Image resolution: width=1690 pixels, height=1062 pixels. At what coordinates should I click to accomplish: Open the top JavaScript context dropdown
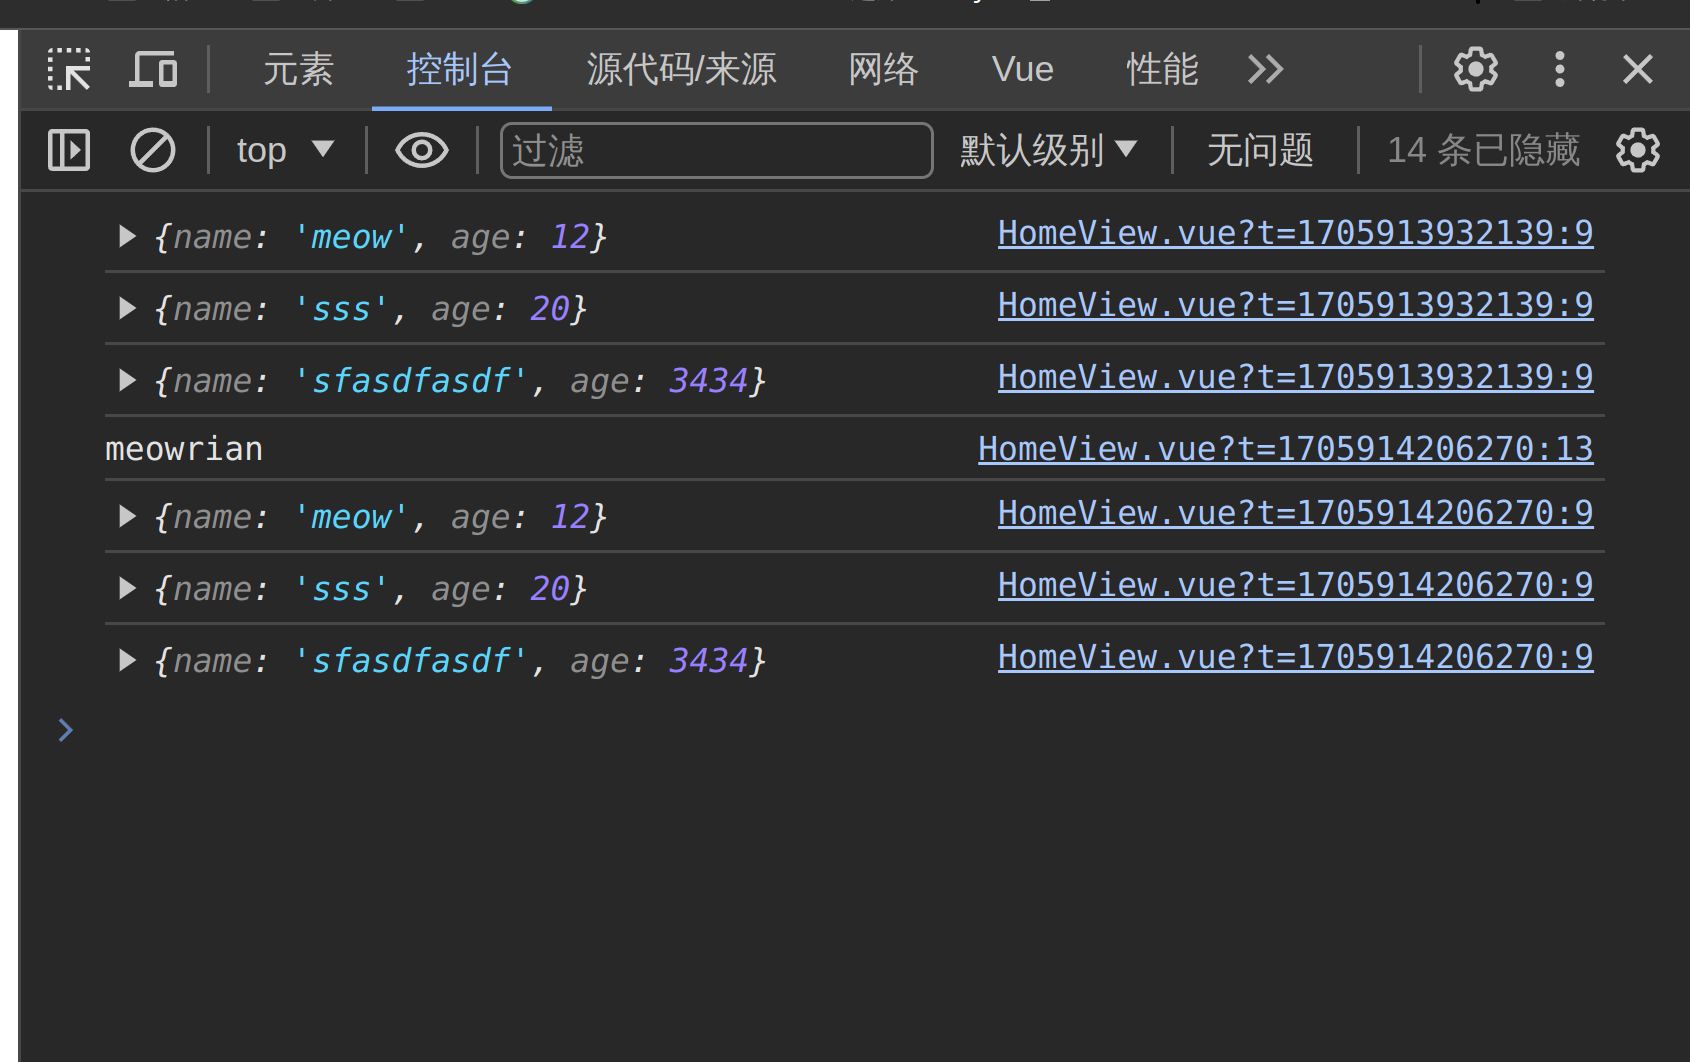tap(284, 151)
